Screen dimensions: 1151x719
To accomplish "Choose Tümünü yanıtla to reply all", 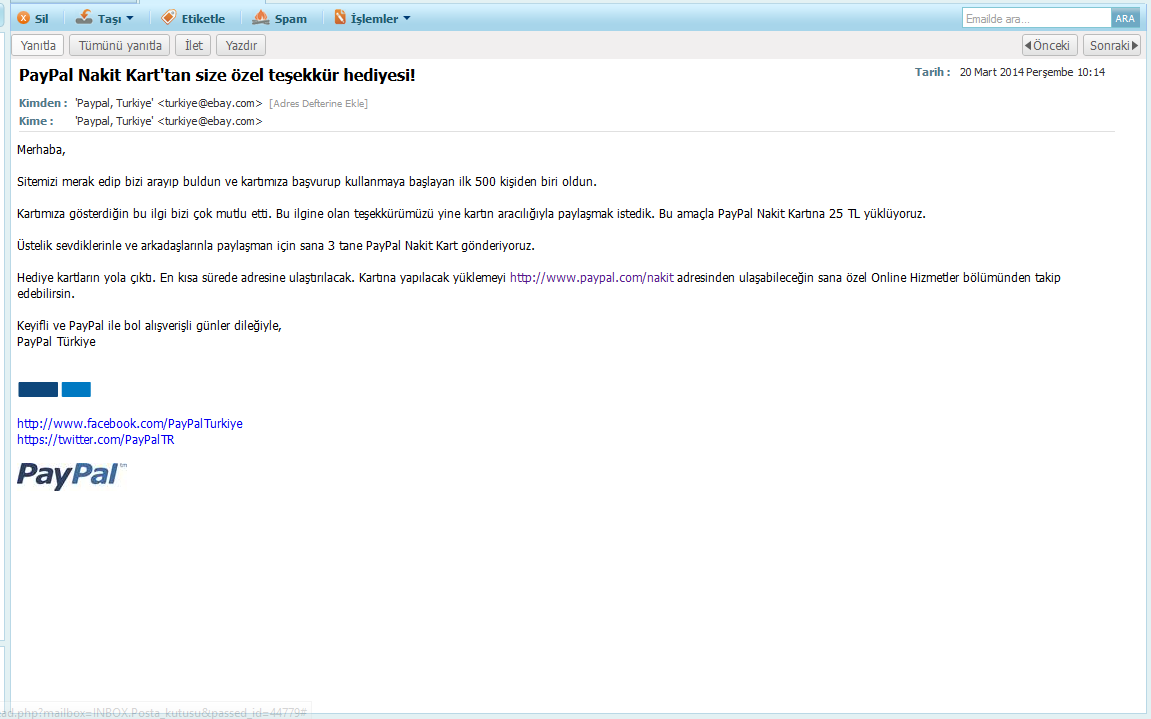I will coord(120,46).
